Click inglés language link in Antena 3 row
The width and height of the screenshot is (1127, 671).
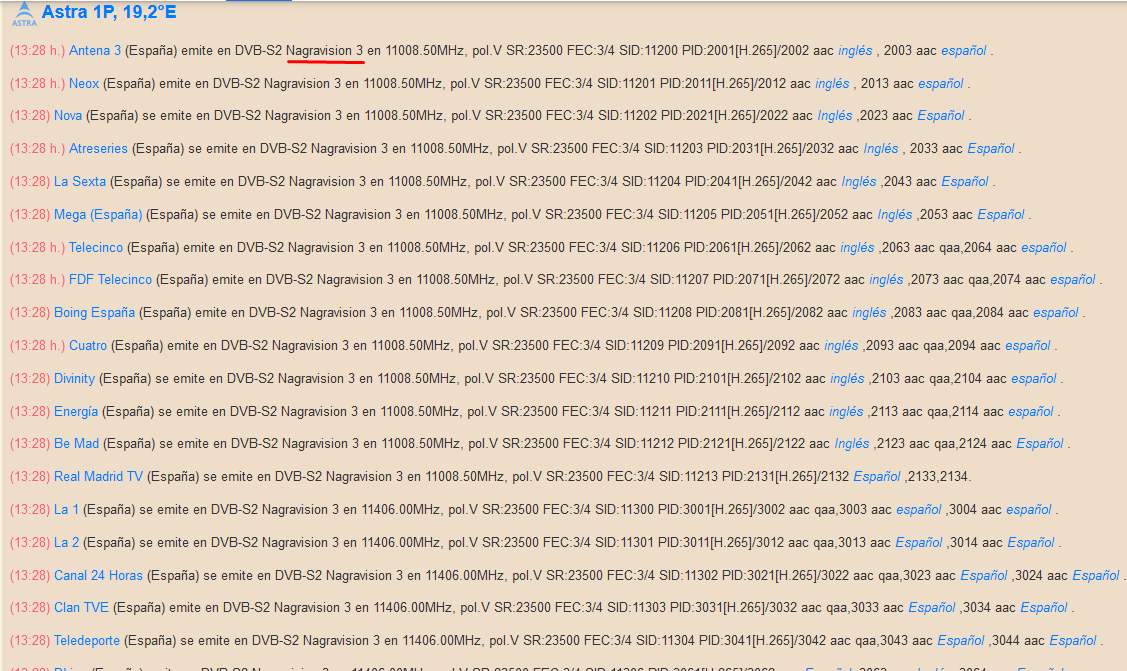(x=855, y=50)
